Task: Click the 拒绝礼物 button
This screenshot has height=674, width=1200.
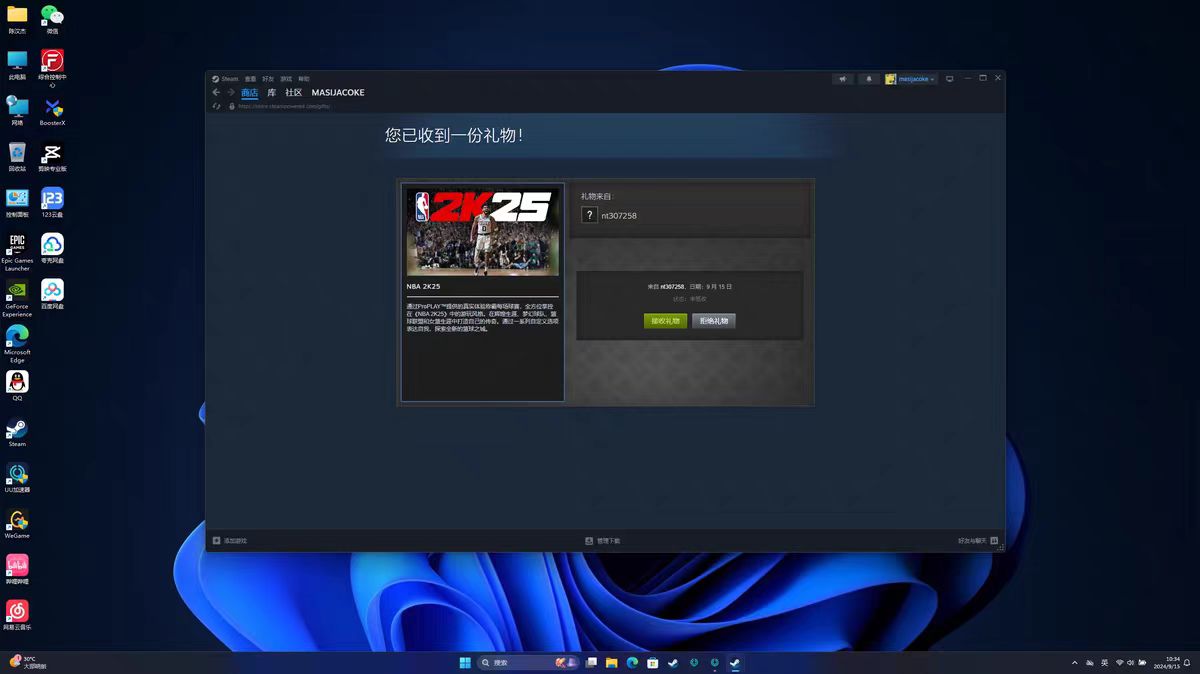Action: (x=714, y=321)
